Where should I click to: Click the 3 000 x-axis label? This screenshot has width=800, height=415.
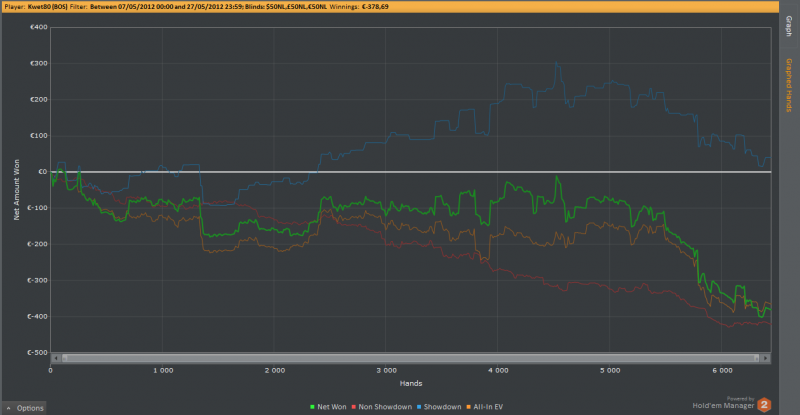click(x=386, y=371)
